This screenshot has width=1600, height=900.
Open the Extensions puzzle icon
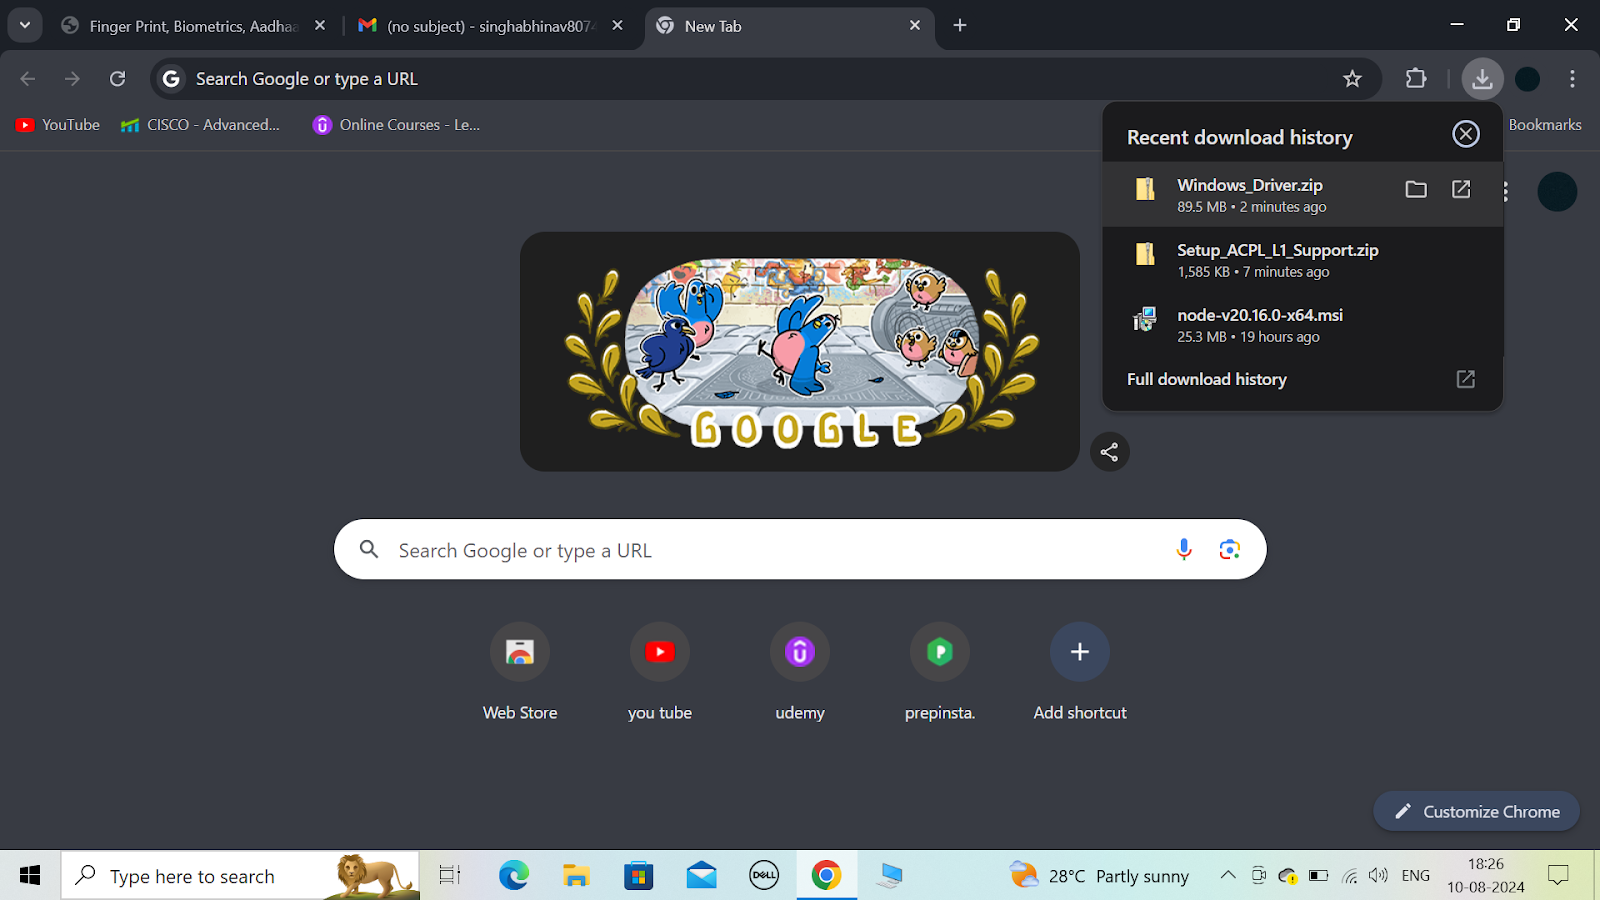click(x=1416, y=78)
